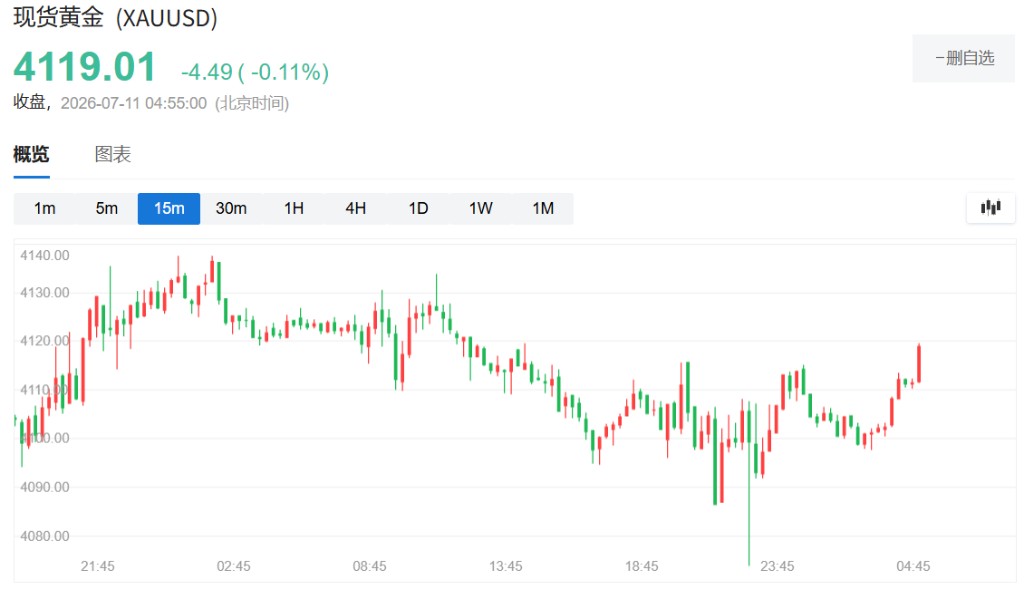The image size is (1024, 590).
Task: Select the 15m timeframe
Action: [x=169, y=208]
